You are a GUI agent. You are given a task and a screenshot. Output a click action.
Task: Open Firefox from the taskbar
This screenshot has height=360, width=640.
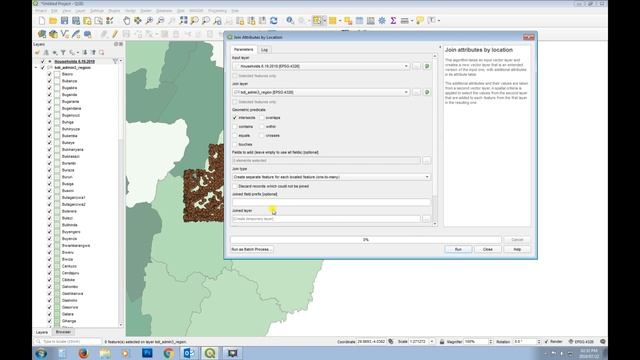[83, 353]
